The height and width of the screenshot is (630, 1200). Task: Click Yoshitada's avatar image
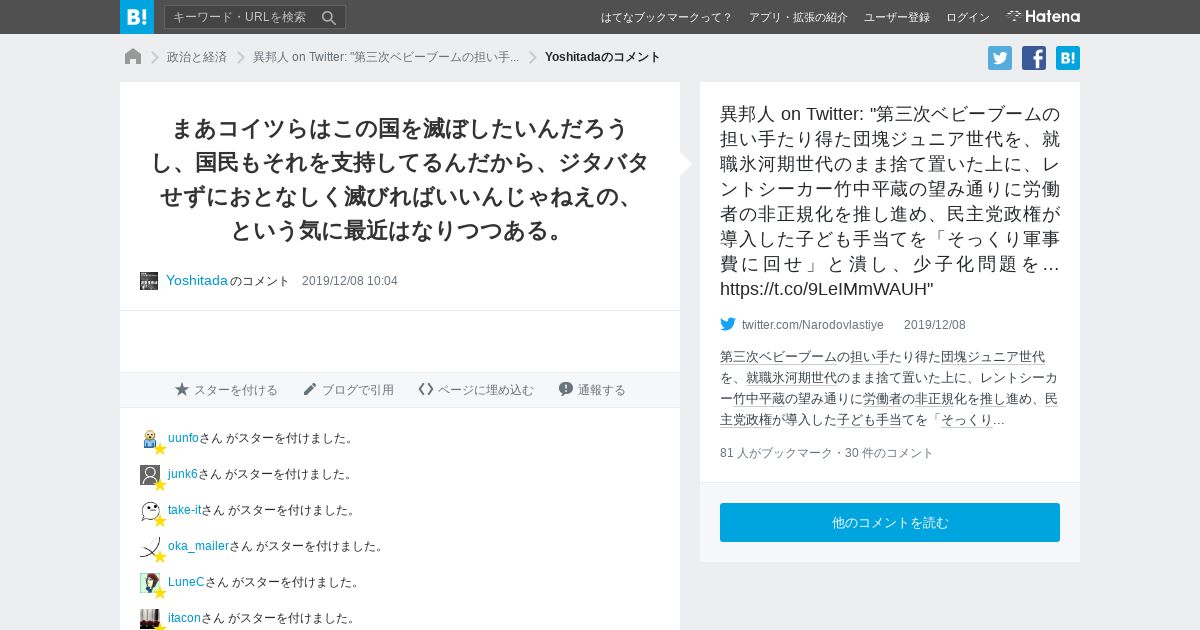[149, 281]
